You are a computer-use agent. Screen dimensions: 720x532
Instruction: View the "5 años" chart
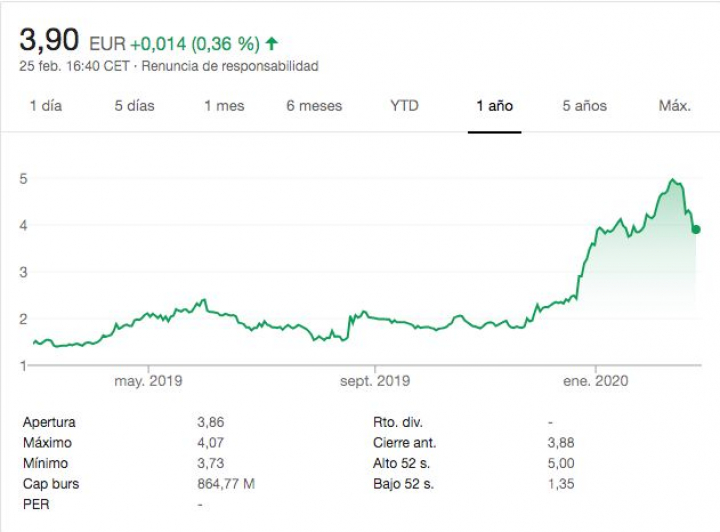(x=584, y=106)
